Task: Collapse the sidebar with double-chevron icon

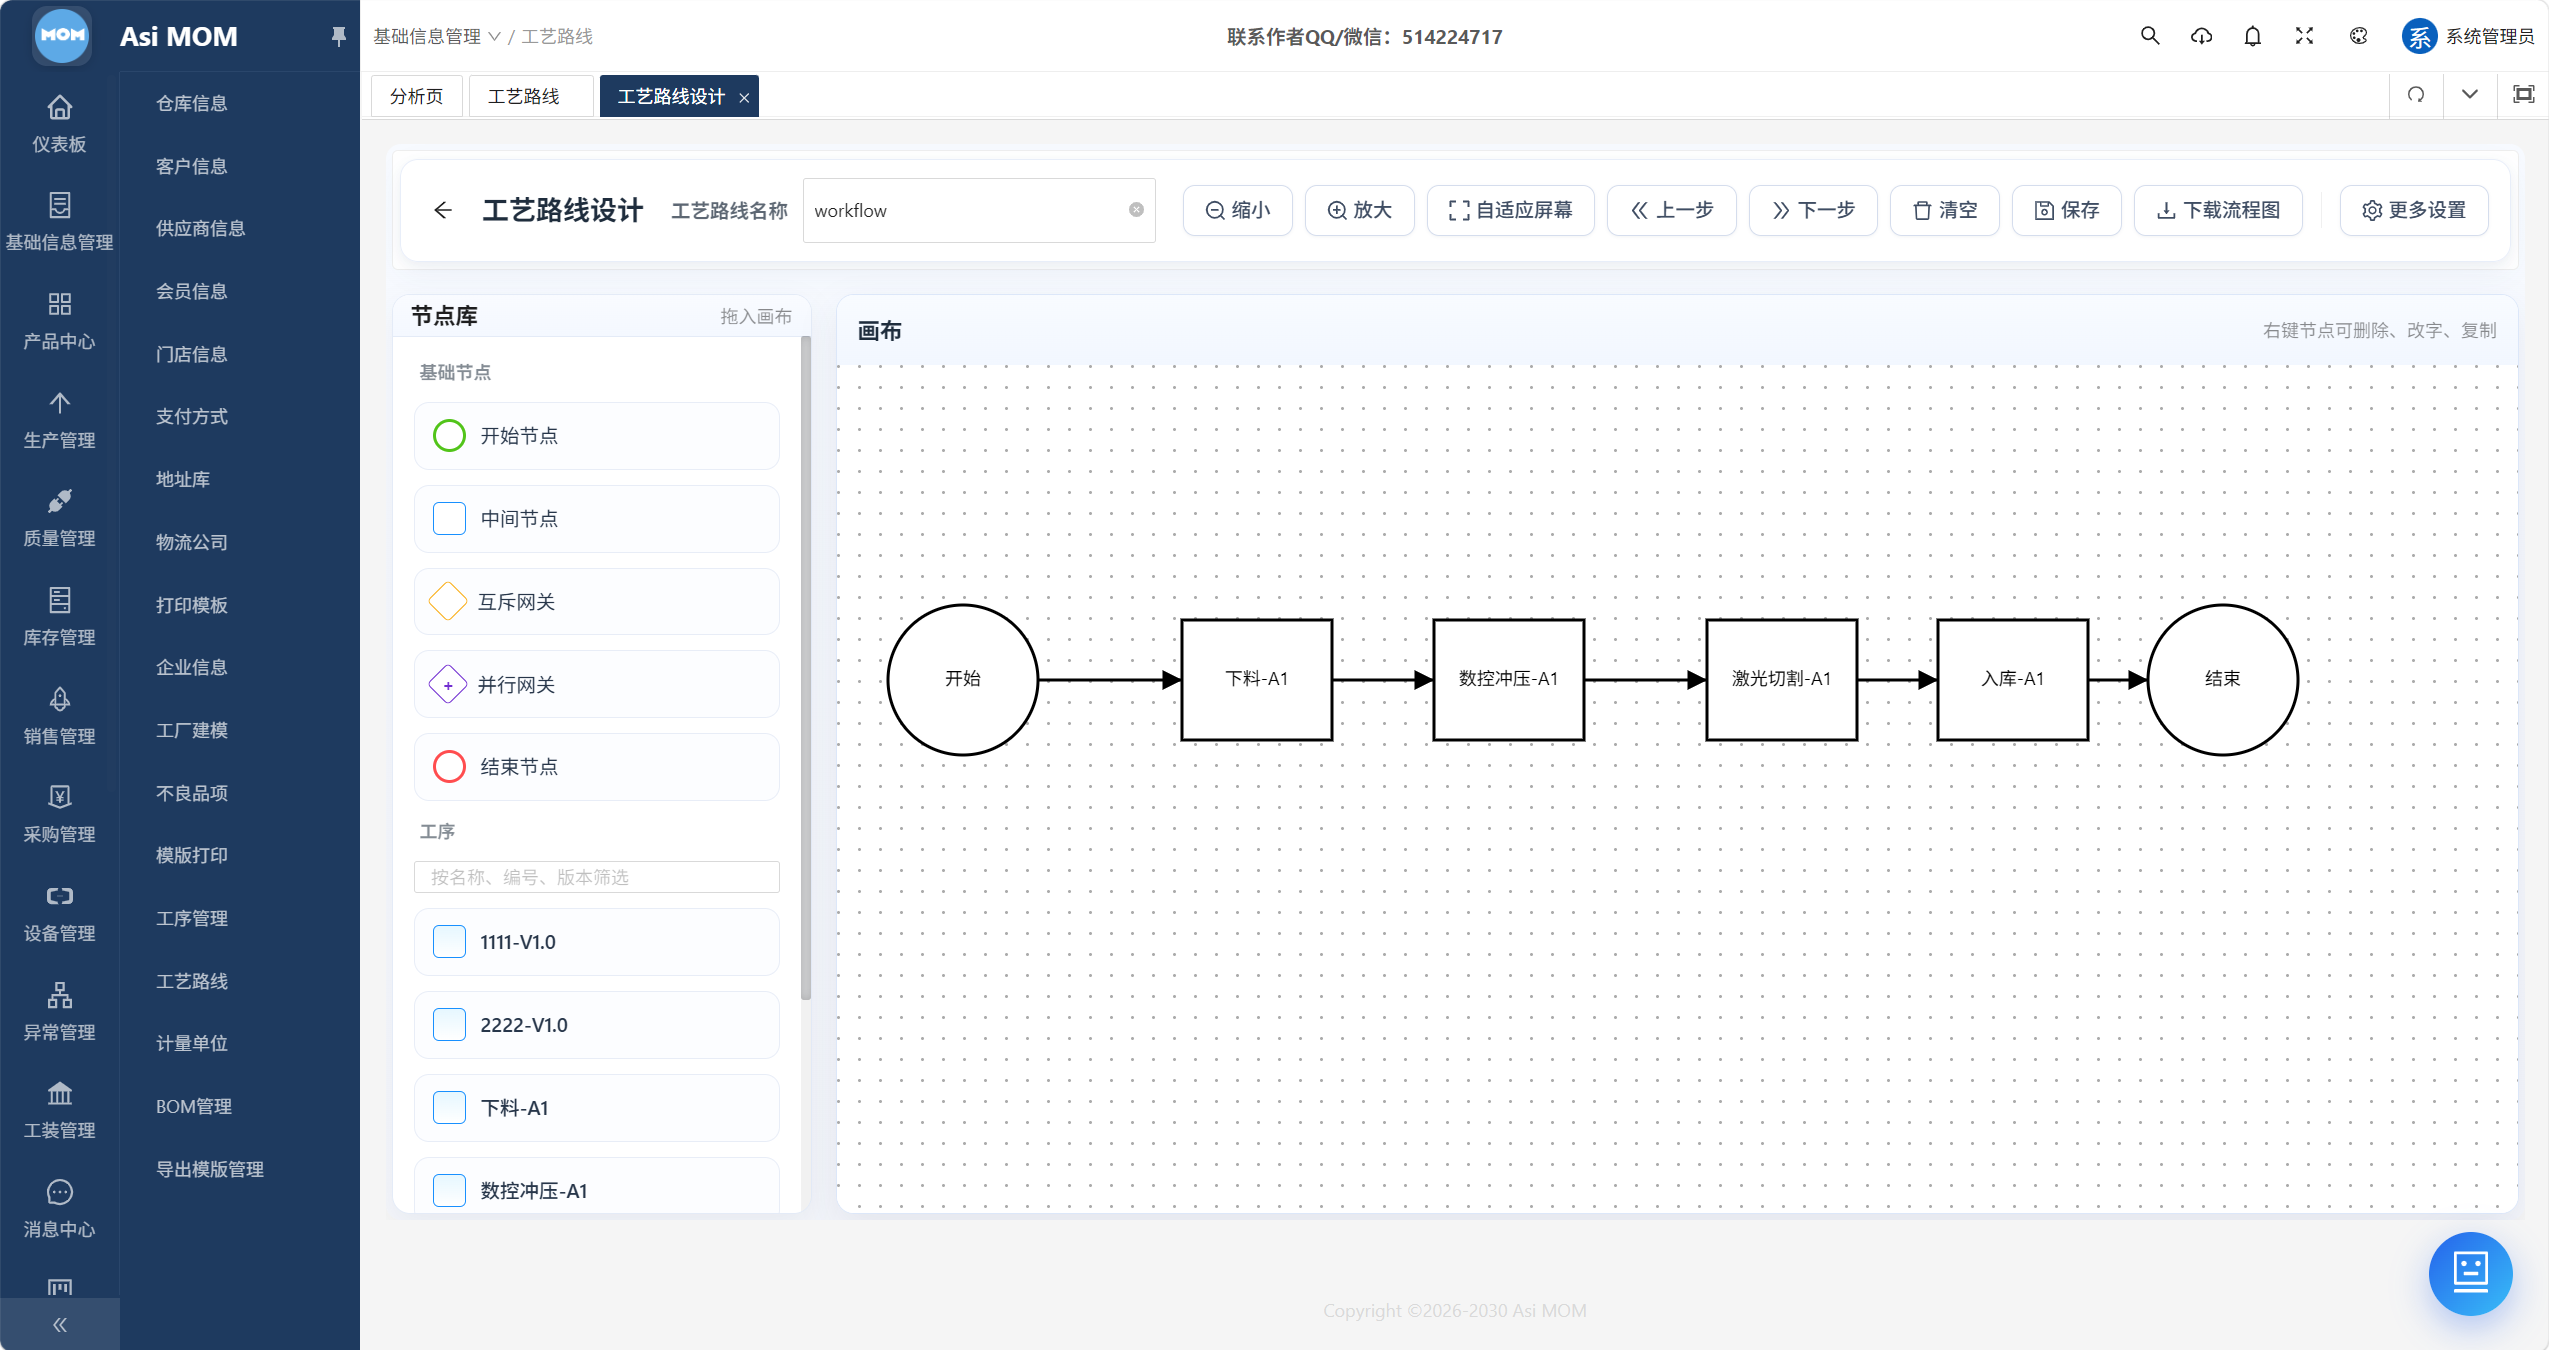Action: click(x=59, y=1325)
